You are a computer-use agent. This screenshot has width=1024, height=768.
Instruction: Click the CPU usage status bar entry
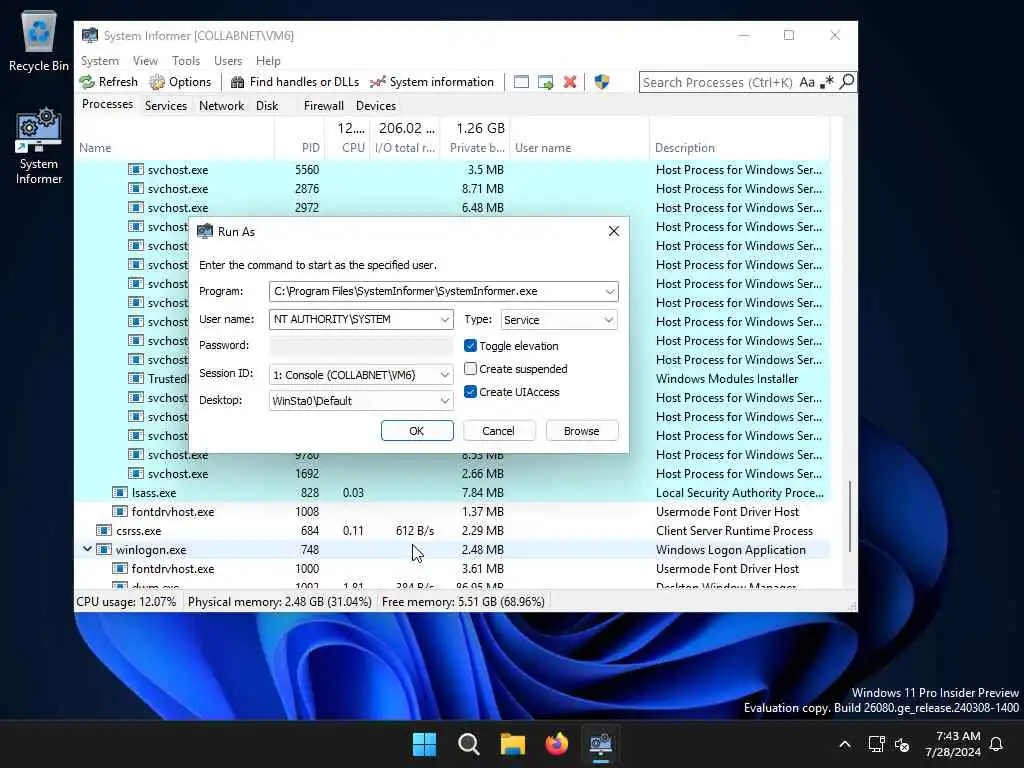(x=126, y=601)
